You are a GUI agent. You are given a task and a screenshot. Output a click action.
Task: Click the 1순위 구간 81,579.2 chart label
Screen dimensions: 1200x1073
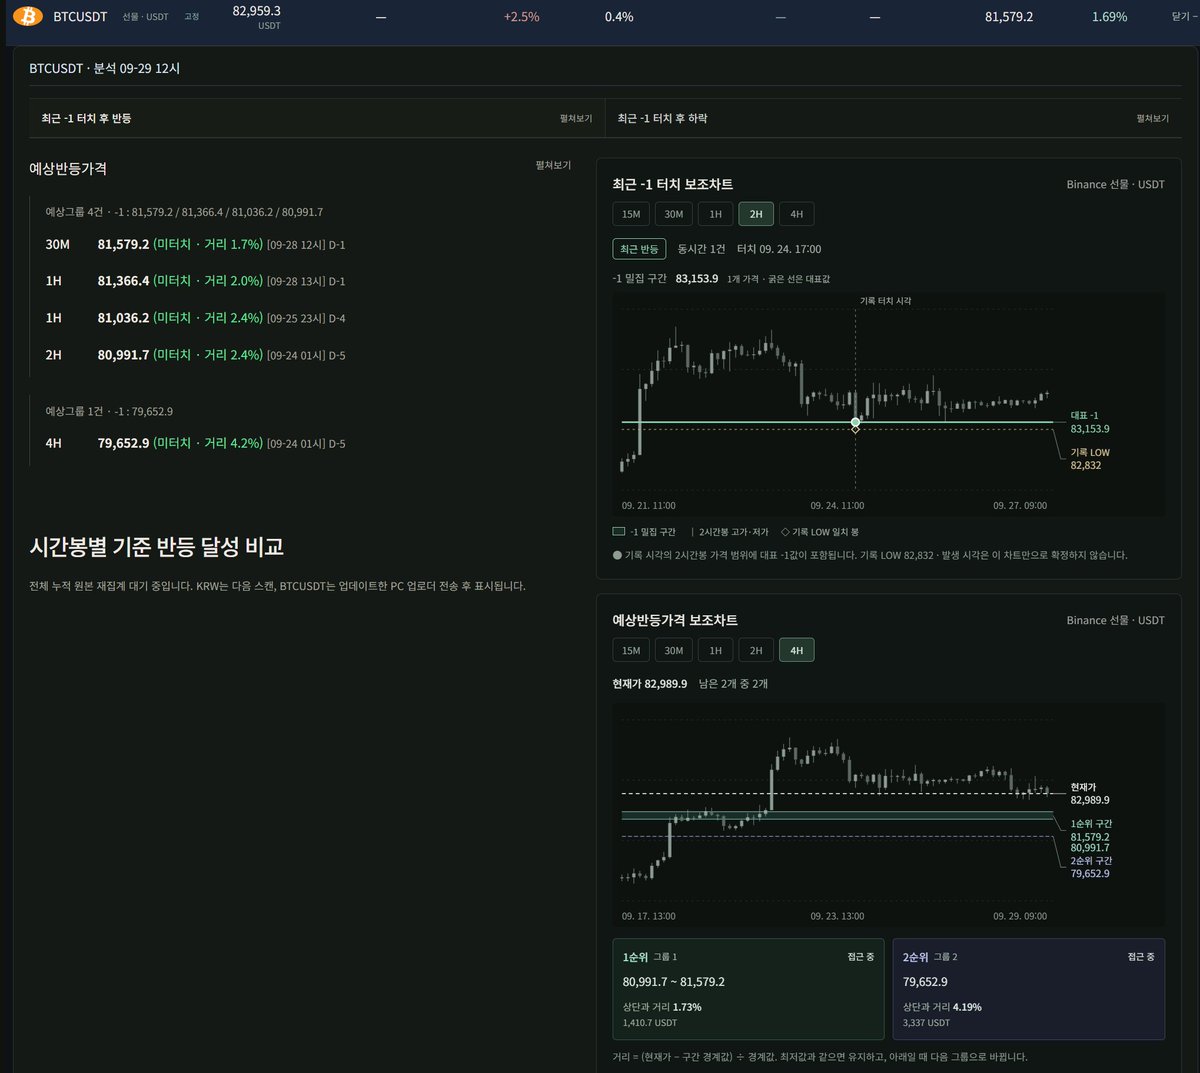coord(1091,835)
